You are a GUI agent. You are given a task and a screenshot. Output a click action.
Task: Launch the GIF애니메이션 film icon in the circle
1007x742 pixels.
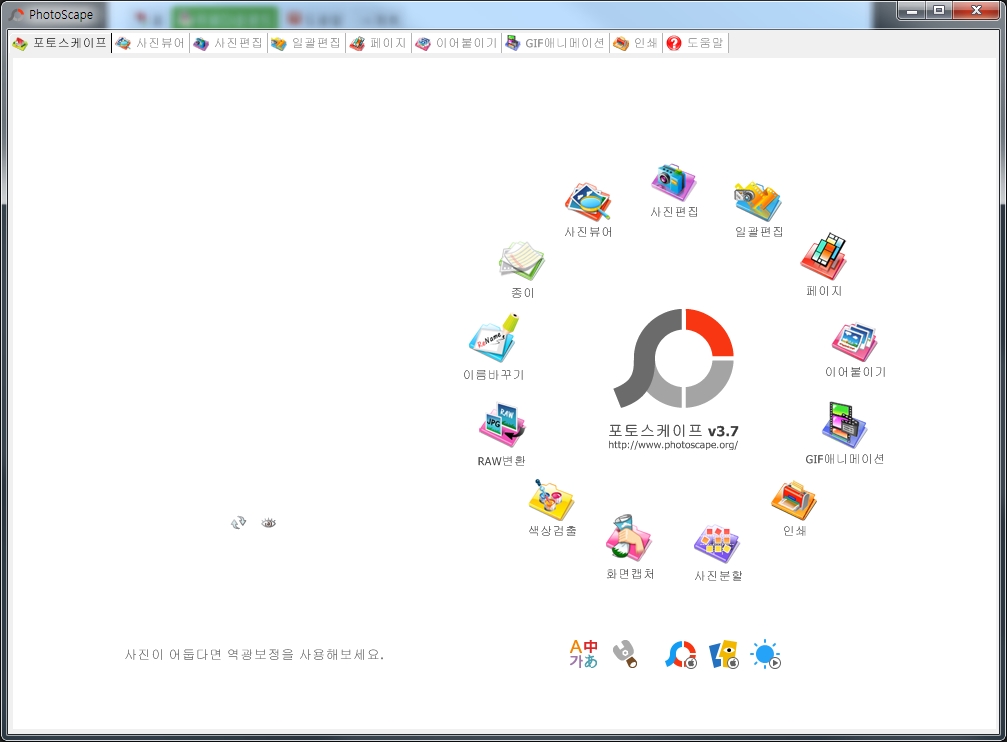[845, 425]
